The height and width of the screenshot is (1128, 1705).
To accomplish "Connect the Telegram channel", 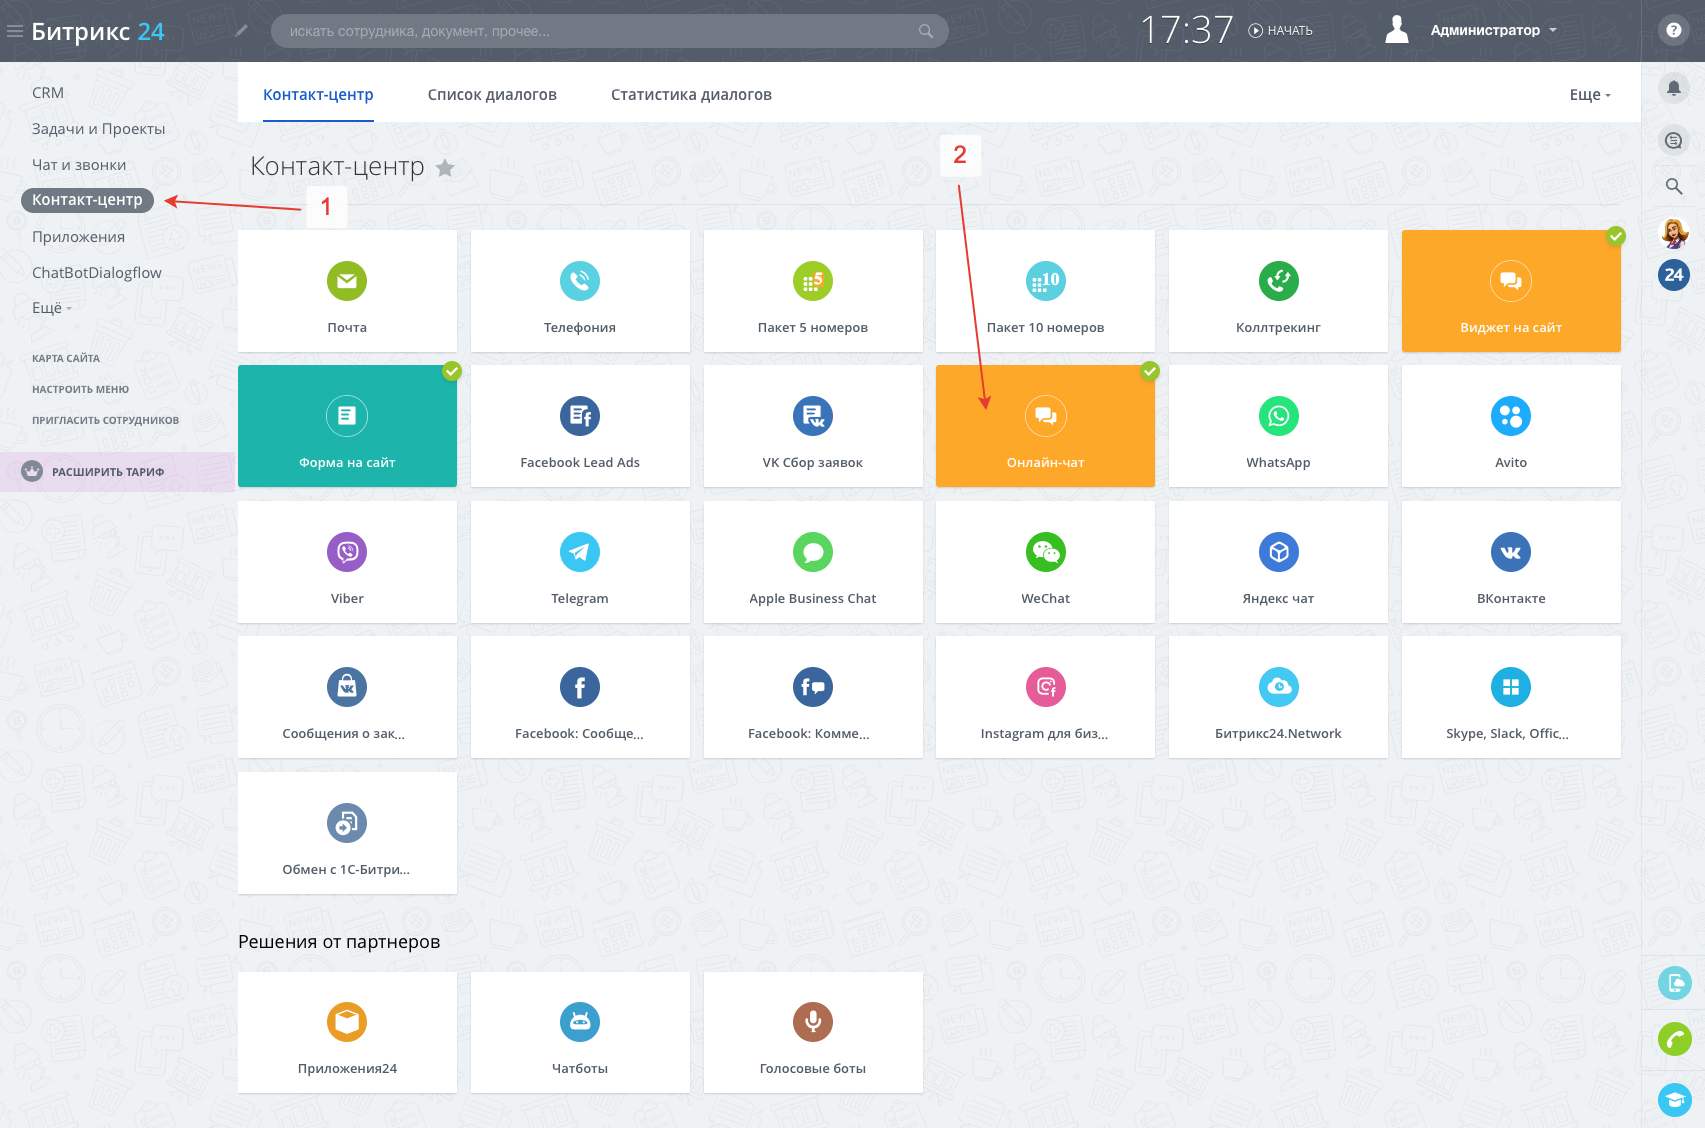I will point(580,562).
